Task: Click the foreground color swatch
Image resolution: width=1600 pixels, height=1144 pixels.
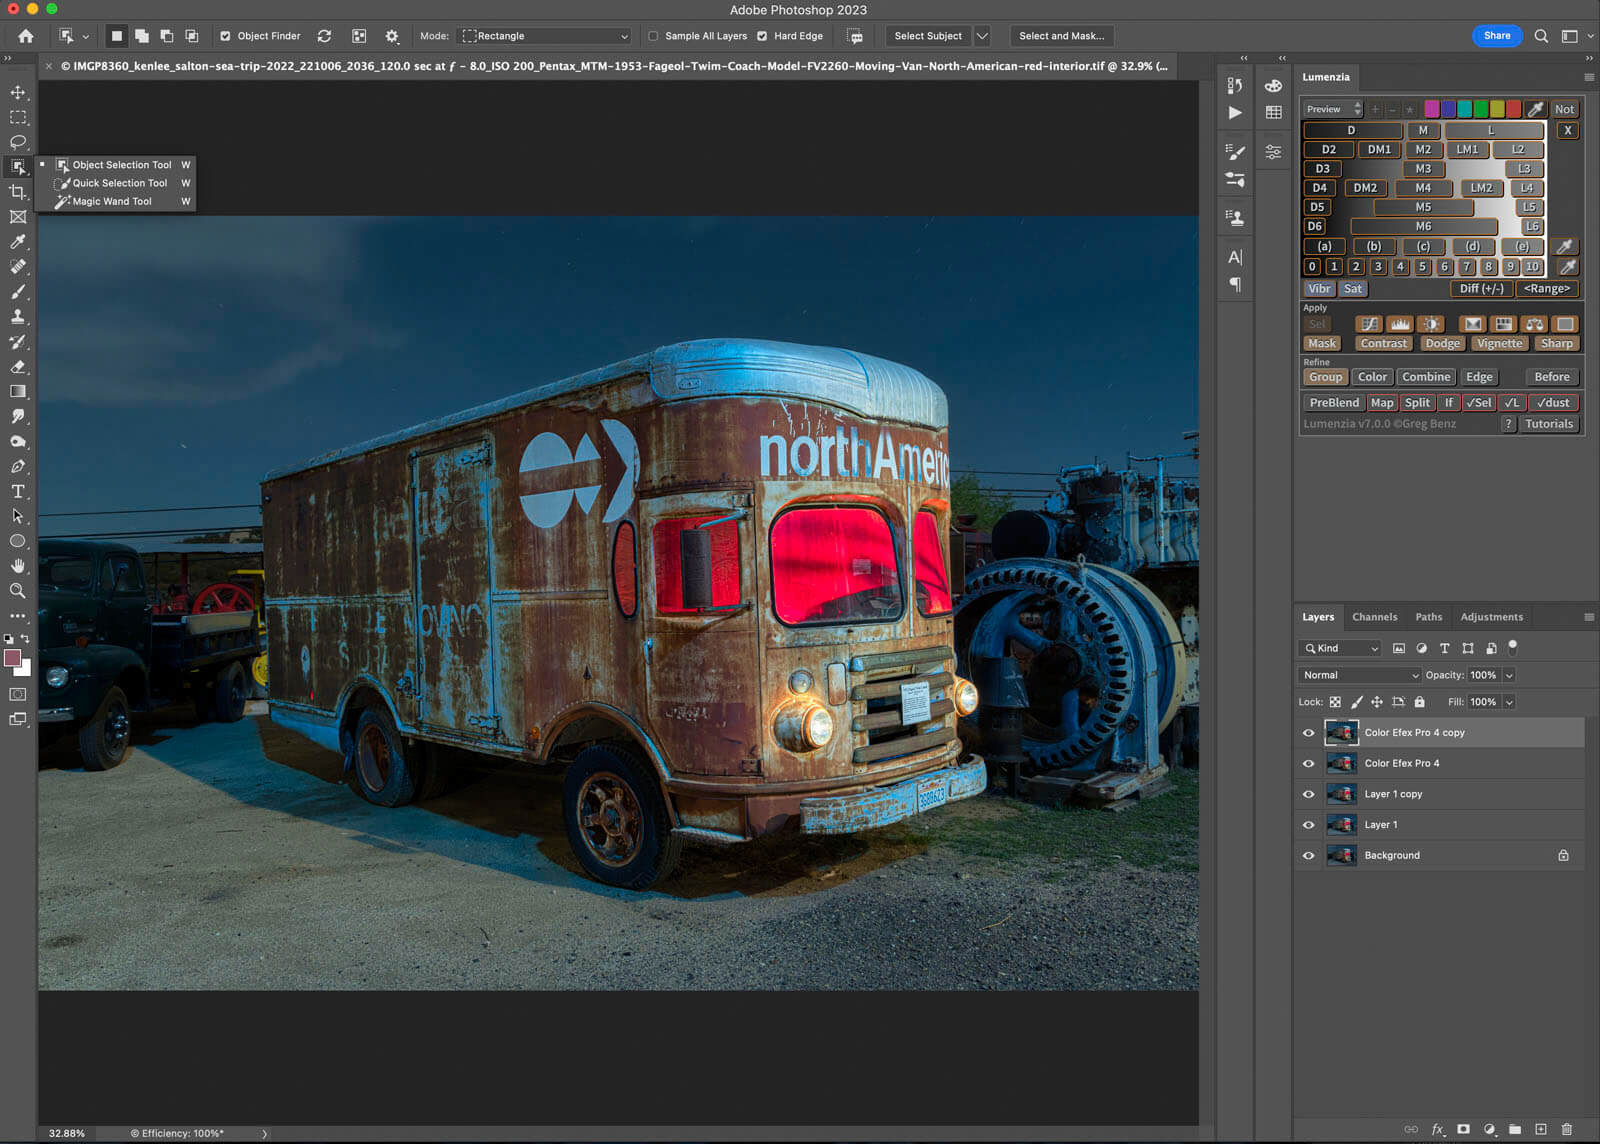Action: [x=12, y=658]
